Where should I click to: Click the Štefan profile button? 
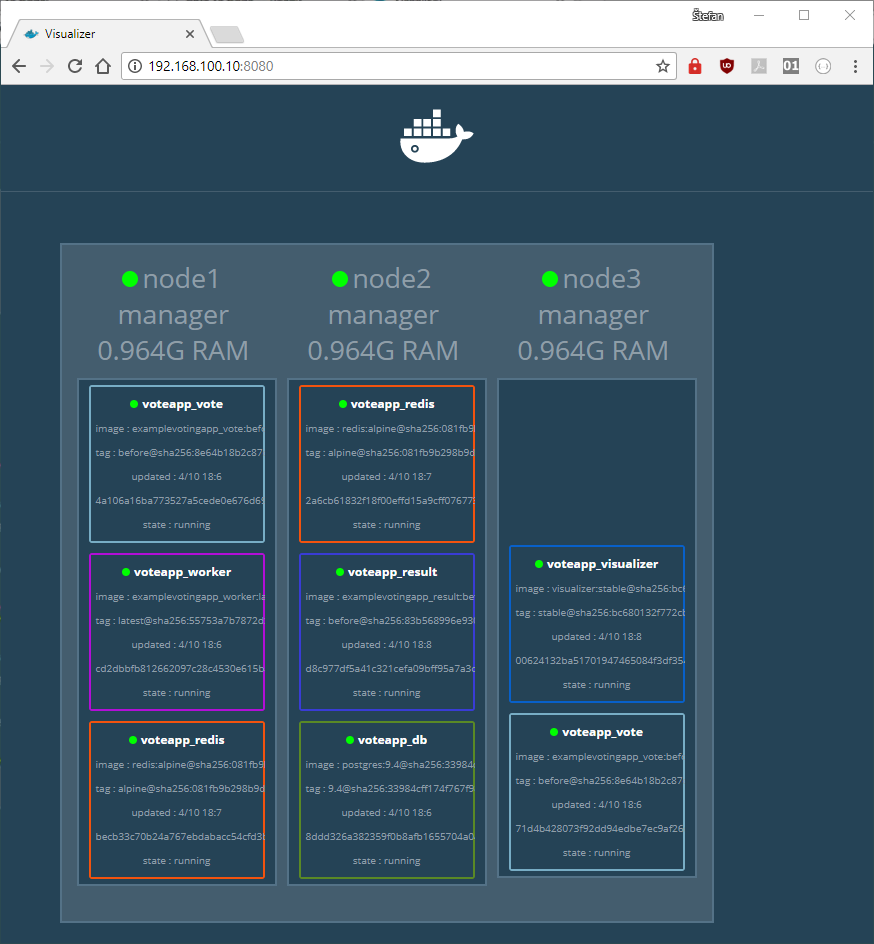click(708, 15)
